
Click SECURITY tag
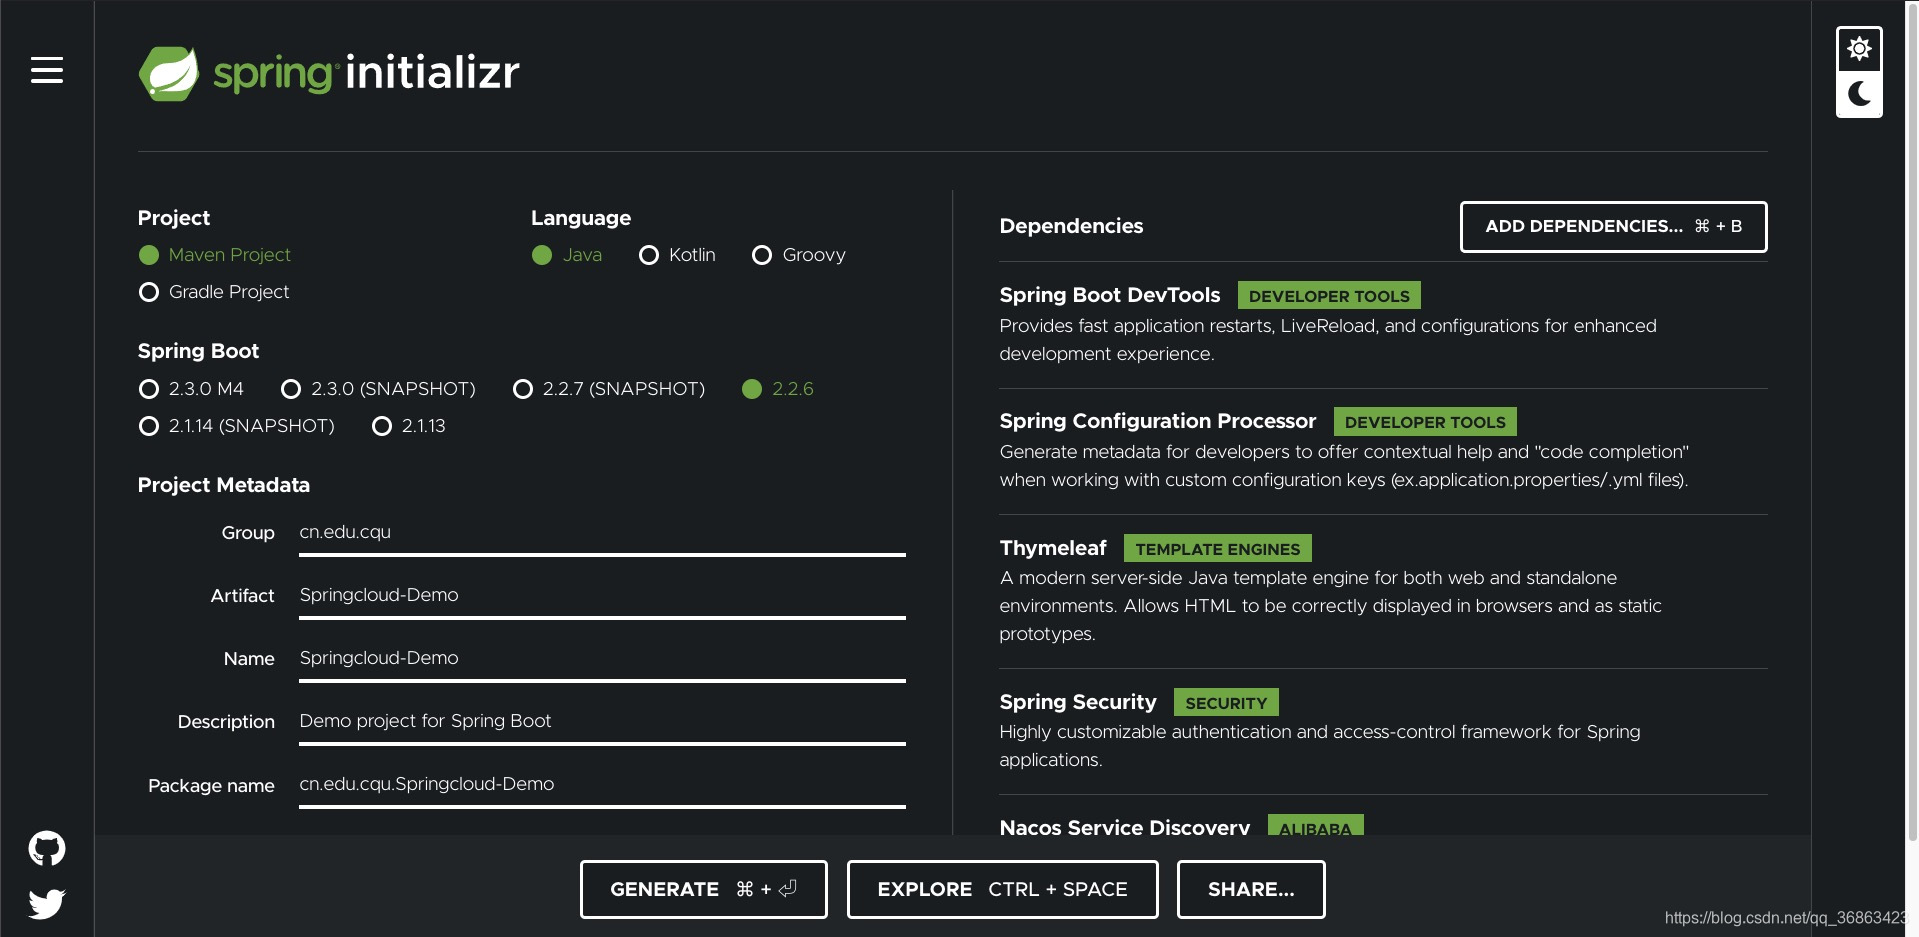click(1226, 703)
